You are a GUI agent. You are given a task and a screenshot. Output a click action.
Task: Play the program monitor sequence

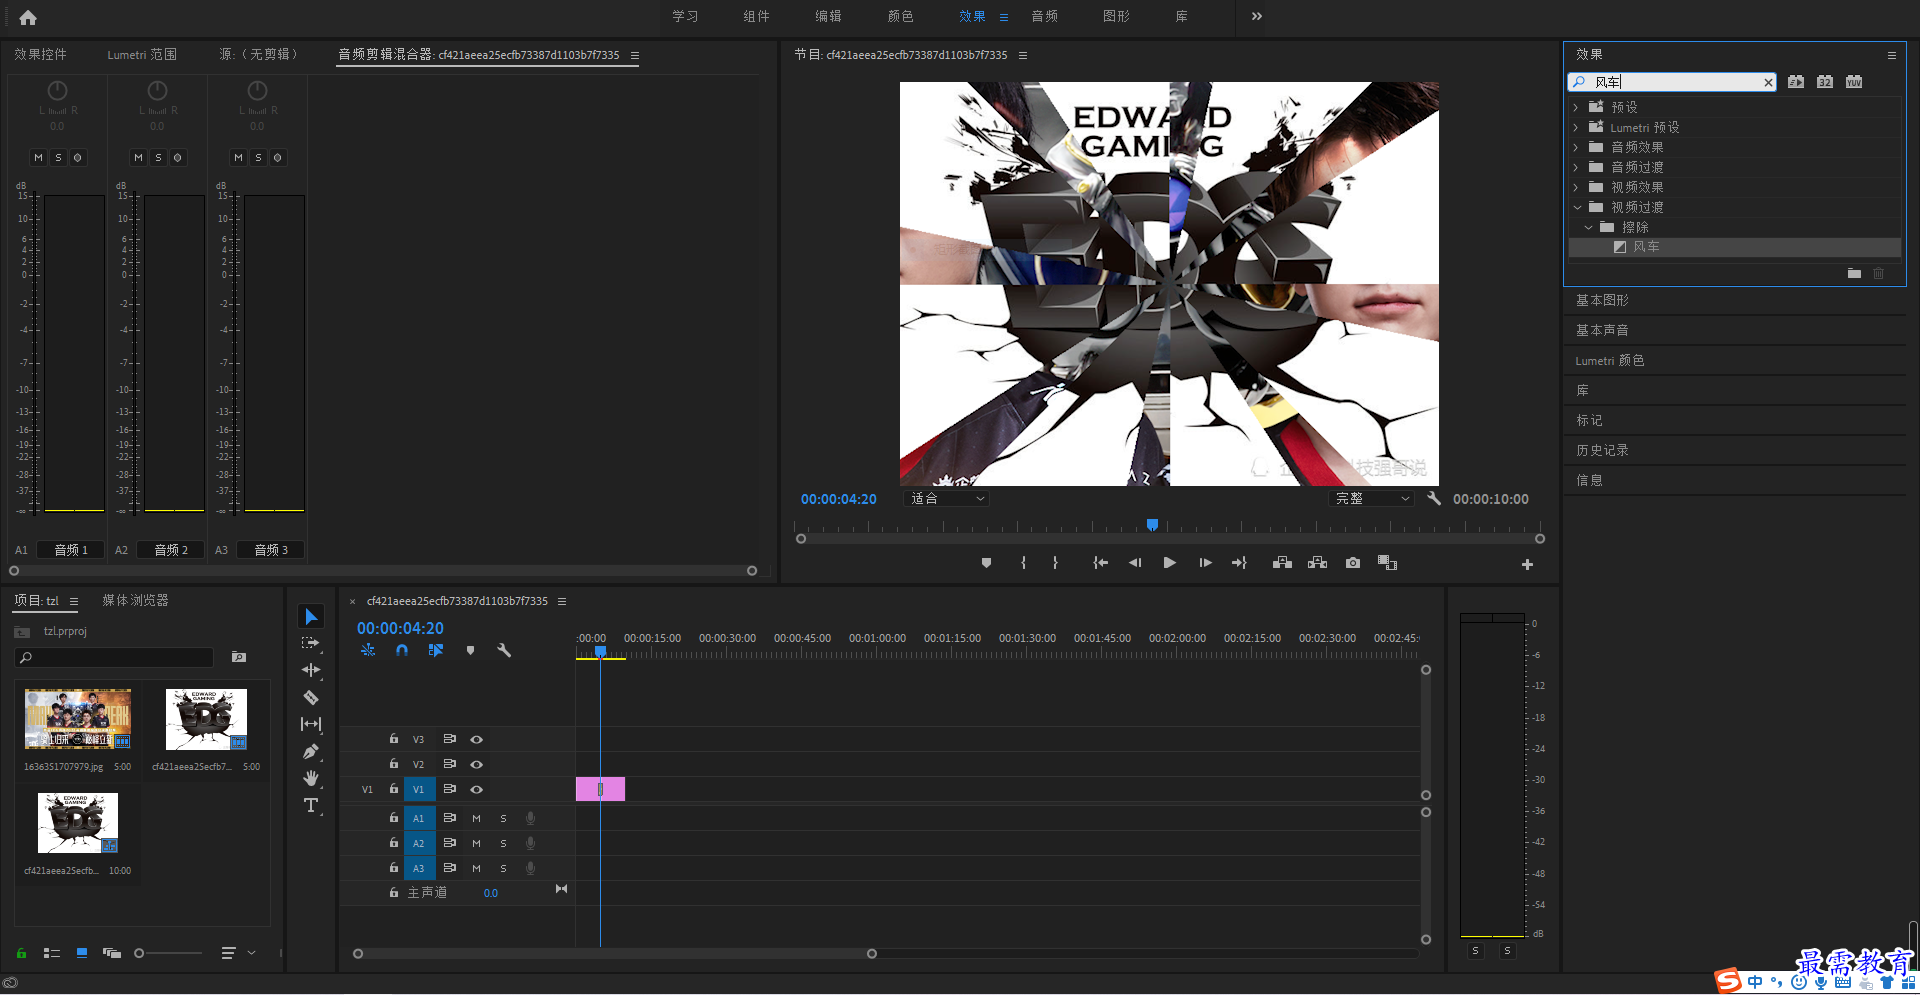[x=1169, y=563]
